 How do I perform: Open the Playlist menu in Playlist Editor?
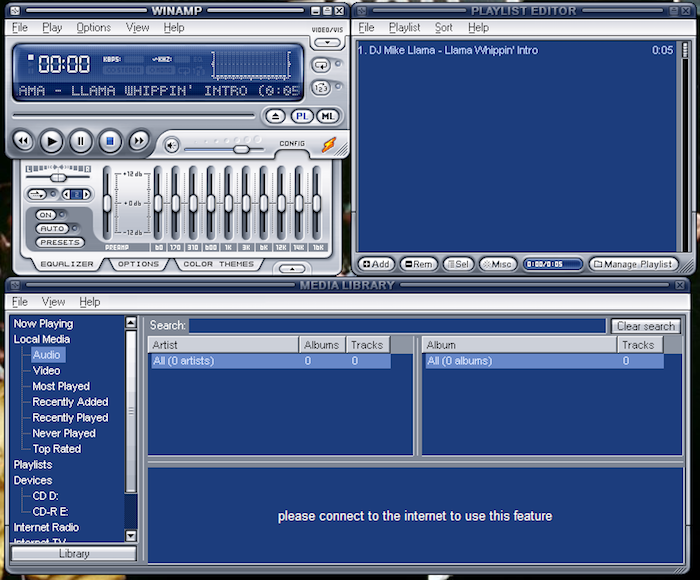[x=404, y=28]
